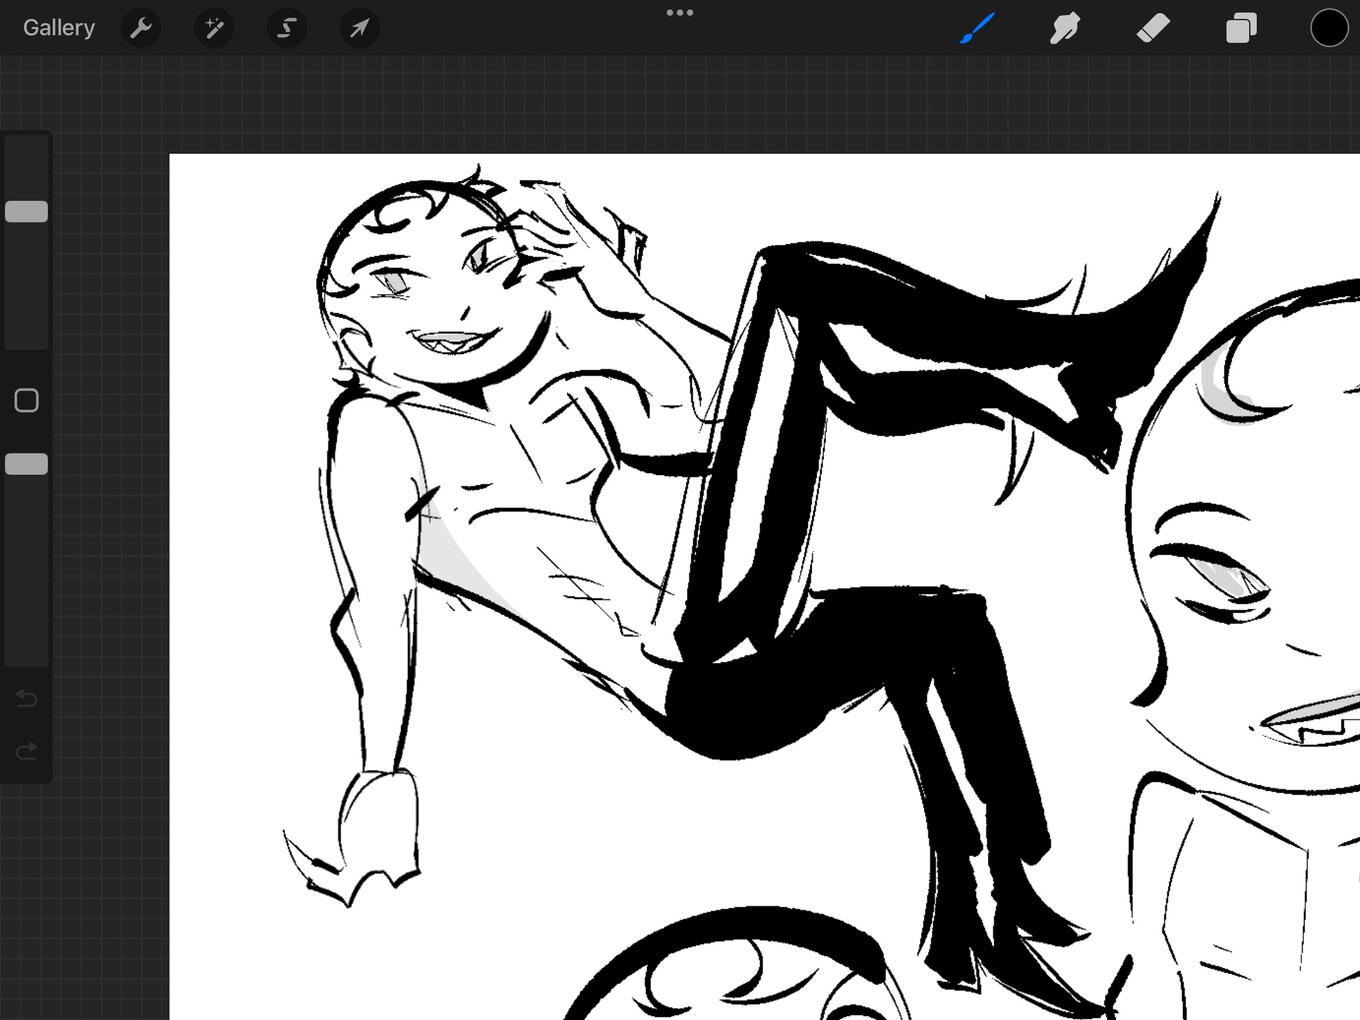Select the Smudge tool
Viewport: 1360px width, 1020px height.
1065,28
